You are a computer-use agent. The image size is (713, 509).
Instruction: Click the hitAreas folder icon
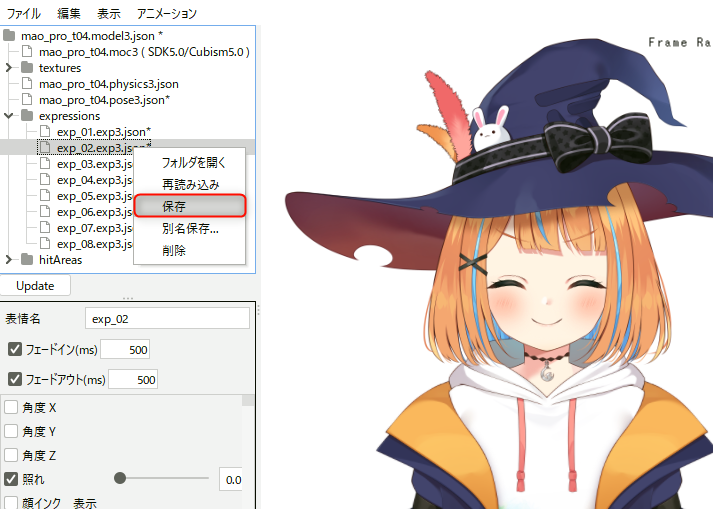click(28, 260)
